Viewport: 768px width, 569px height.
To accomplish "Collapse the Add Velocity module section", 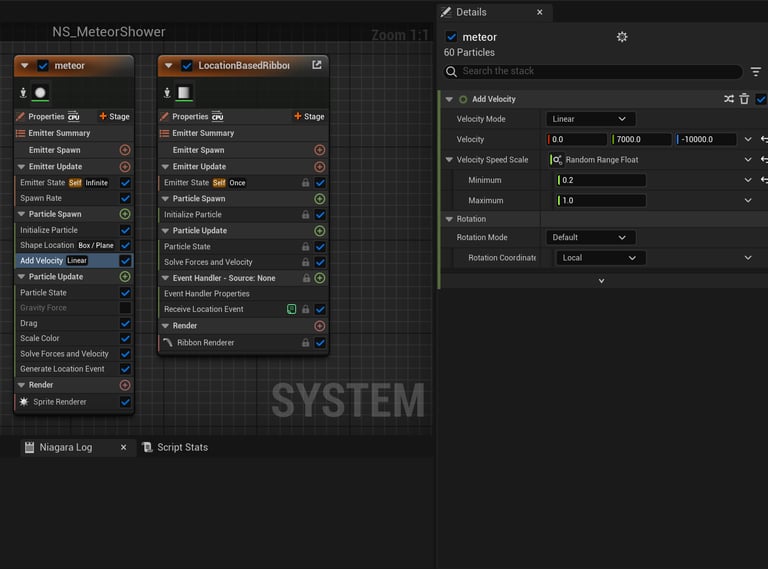I will (449, 99).
